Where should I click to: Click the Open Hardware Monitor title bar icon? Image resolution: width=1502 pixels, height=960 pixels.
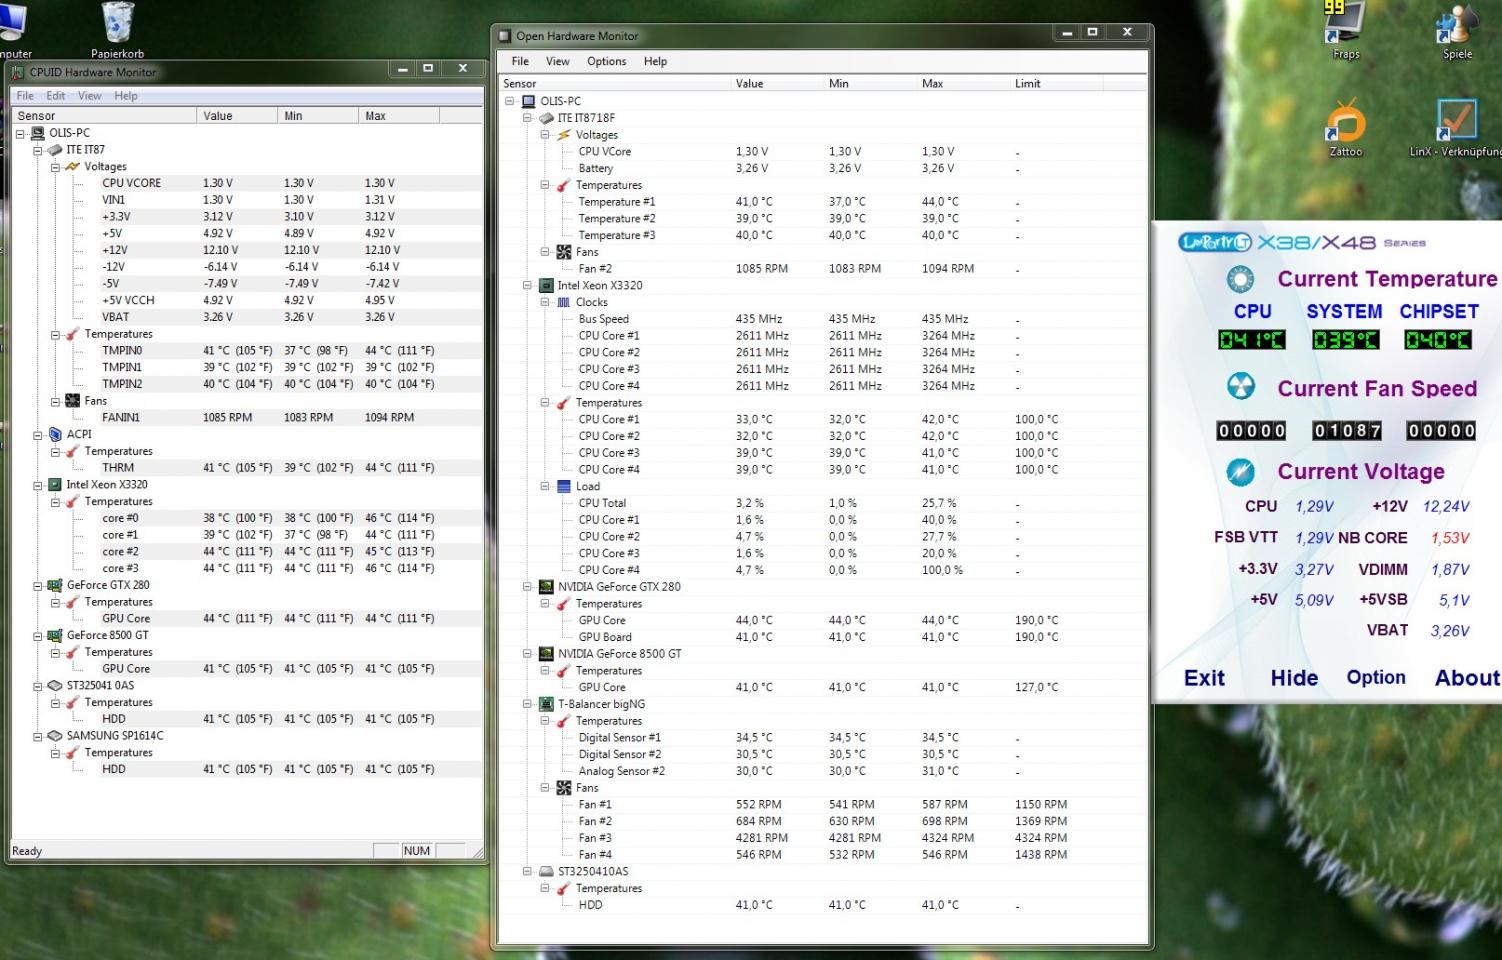click(505, 36)
